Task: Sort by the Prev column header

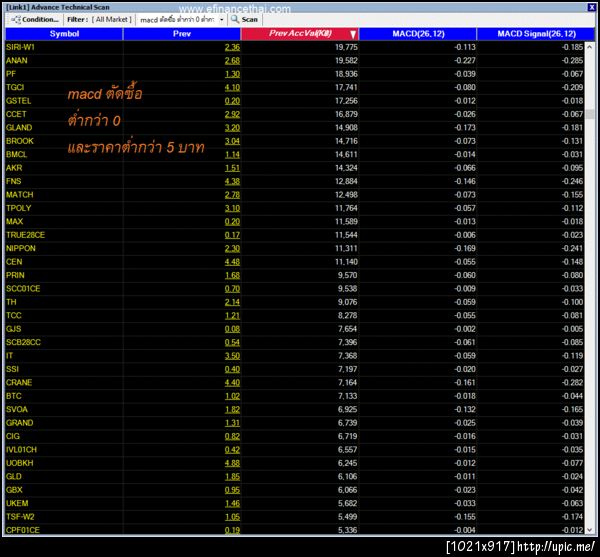Action: (182, 34)
